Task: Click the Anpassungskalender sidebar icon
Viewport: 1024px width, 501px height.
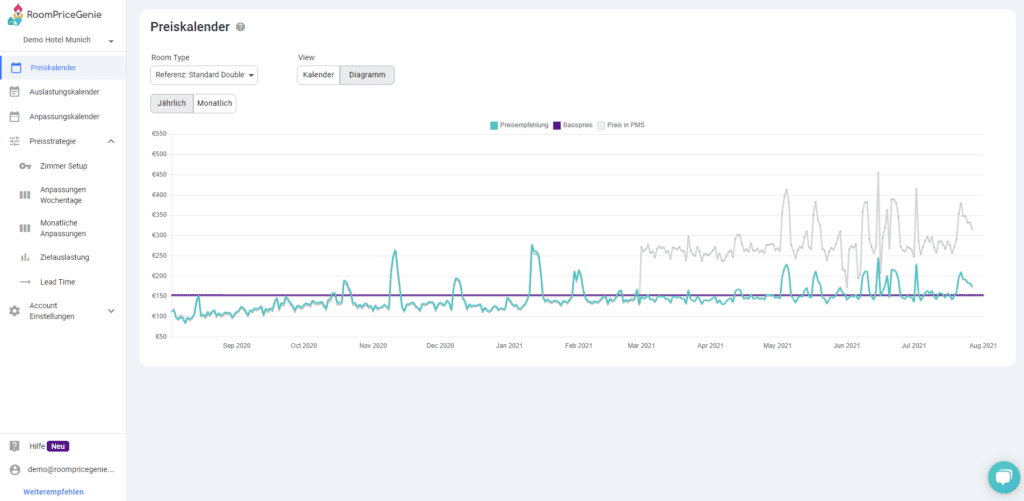Action: pyautogui.click(x=15, y=116)
